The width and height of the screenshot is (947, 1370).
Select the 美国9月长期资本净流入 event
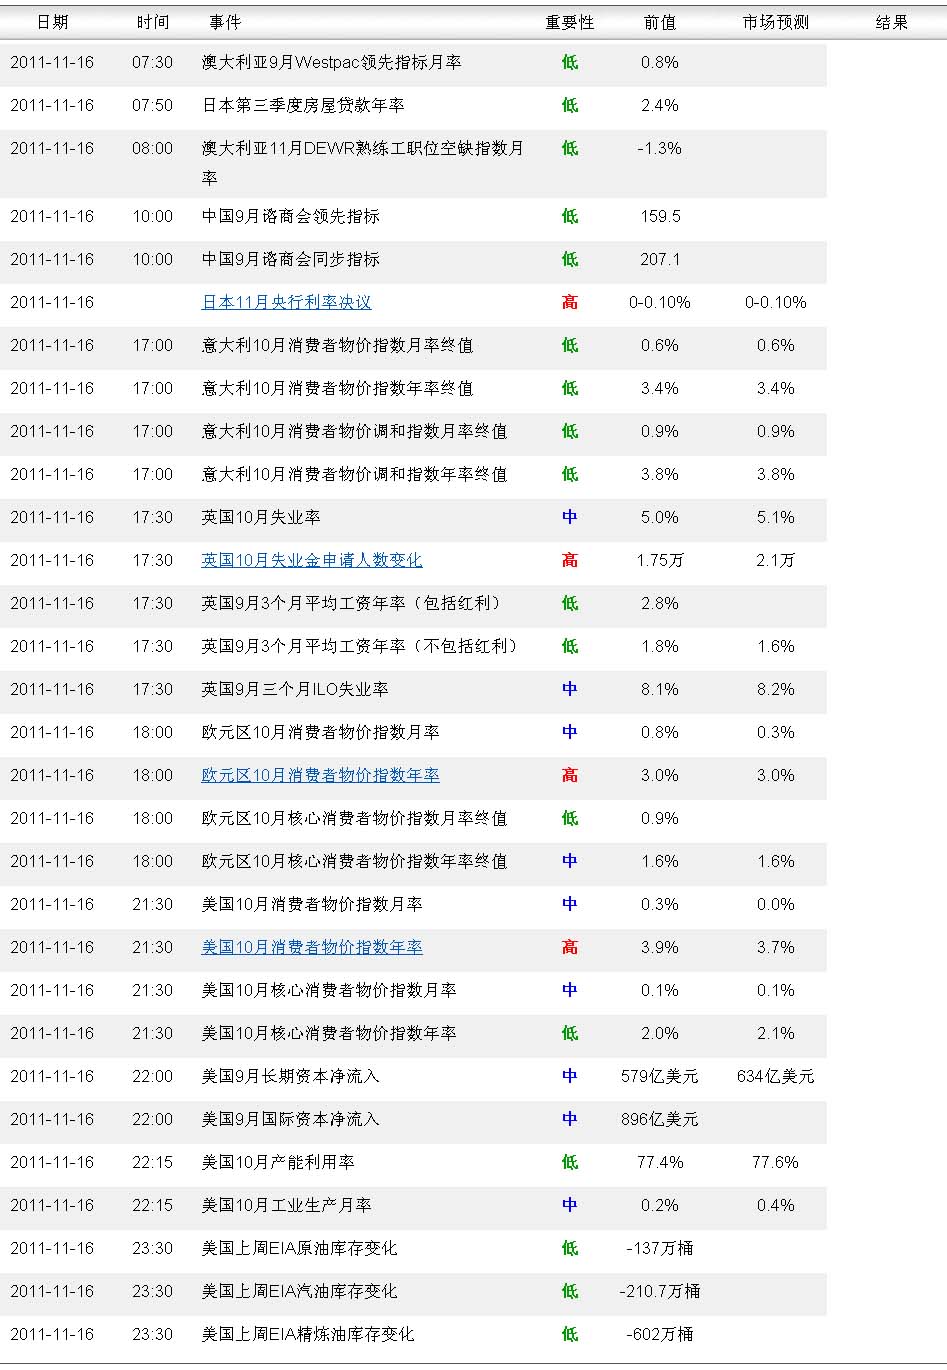pyautogui.click(x=291, y=1076)
